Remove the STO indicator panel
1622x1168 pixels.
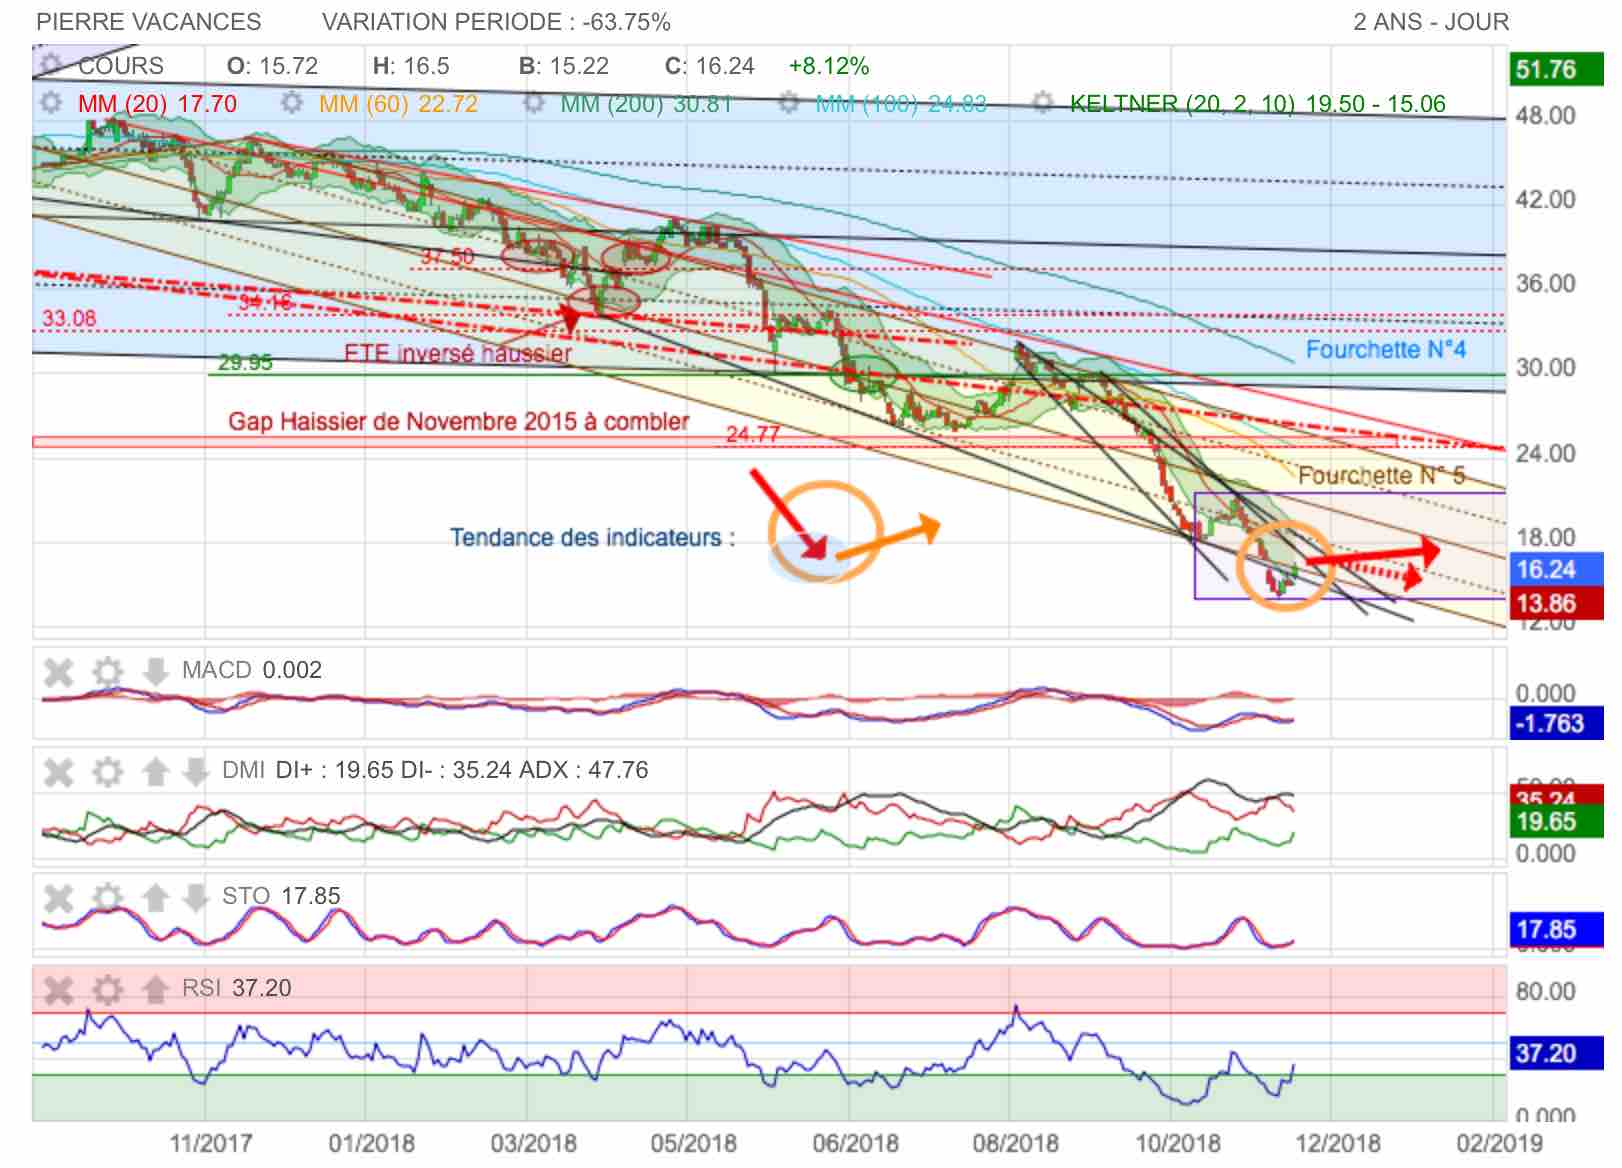[x=59, y=897]
